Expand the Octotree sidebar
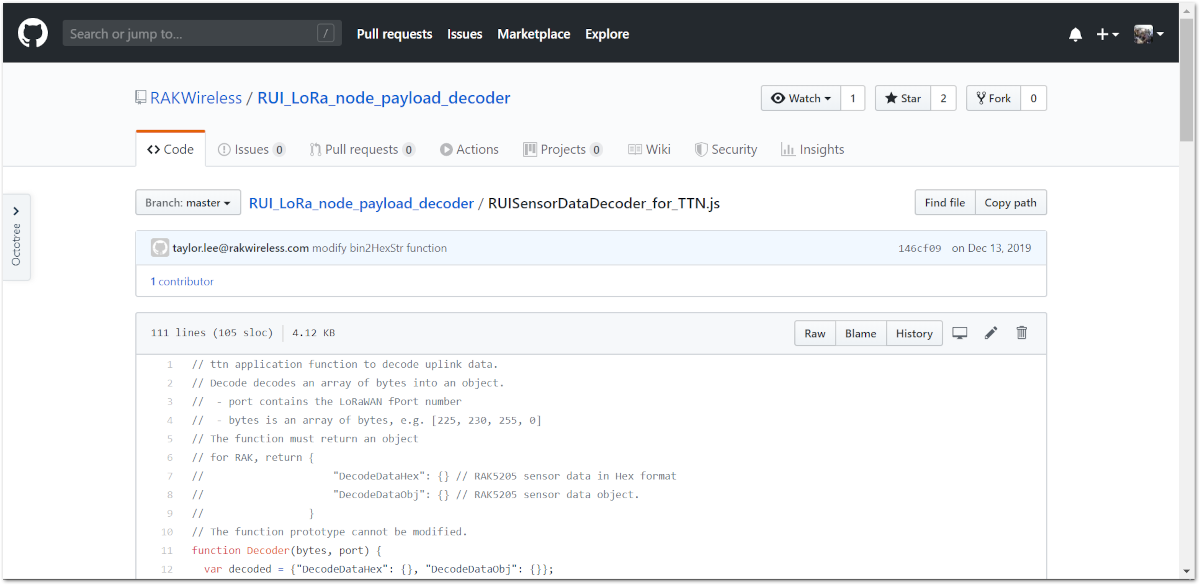This screenshot has width=1200, height=585. [16, 236]
